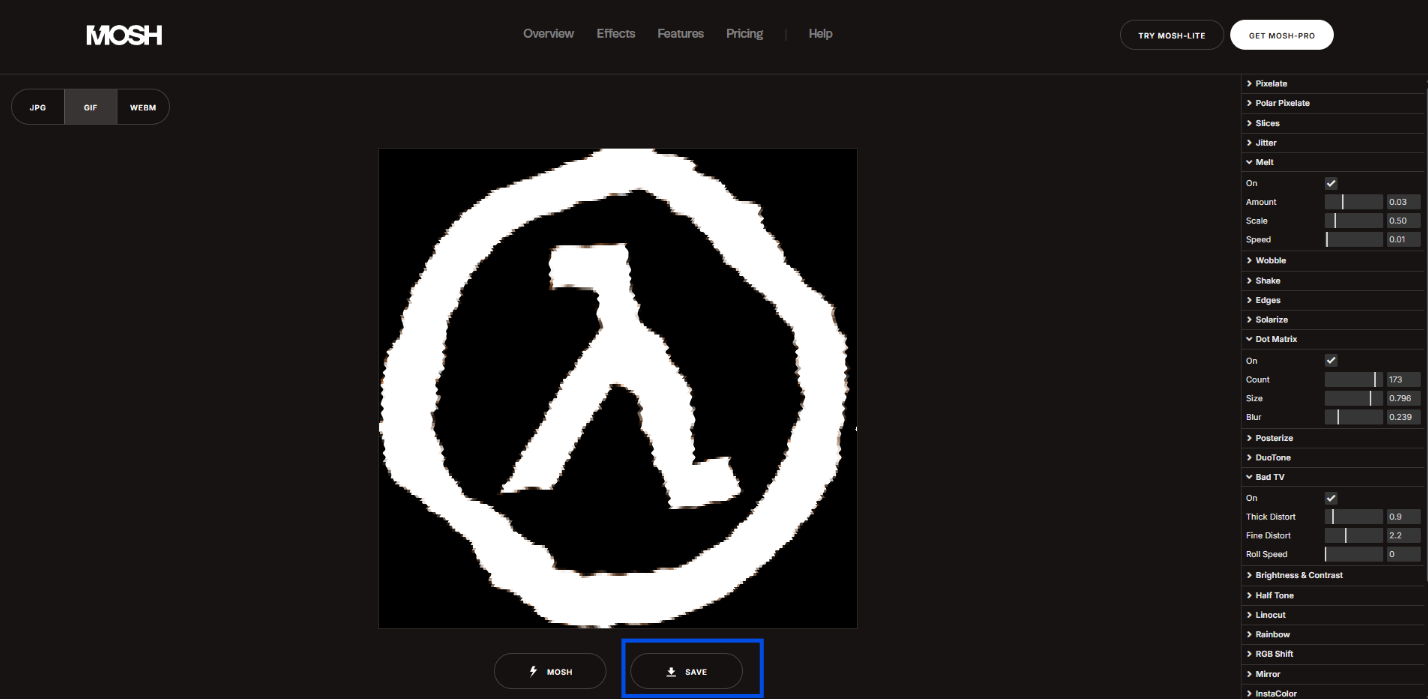The height and width of the screenshot is (699, 1428).
Task: Click the Dot Matrix Size value field 0.796
Action: pyautogui.click(x=1403, y=398)
